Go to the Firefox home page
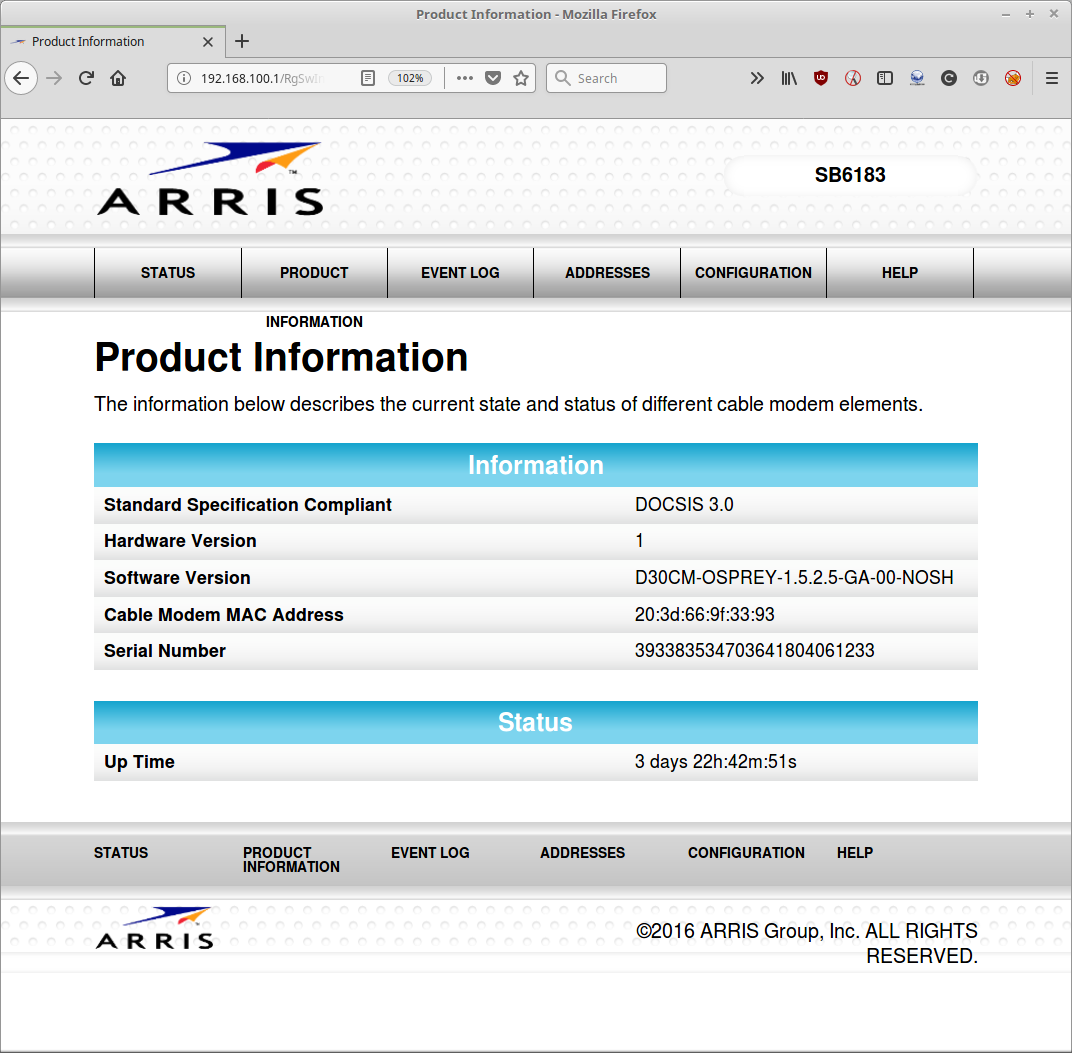The height and width of the screenshot is (1053, 1072). point(118,78)
